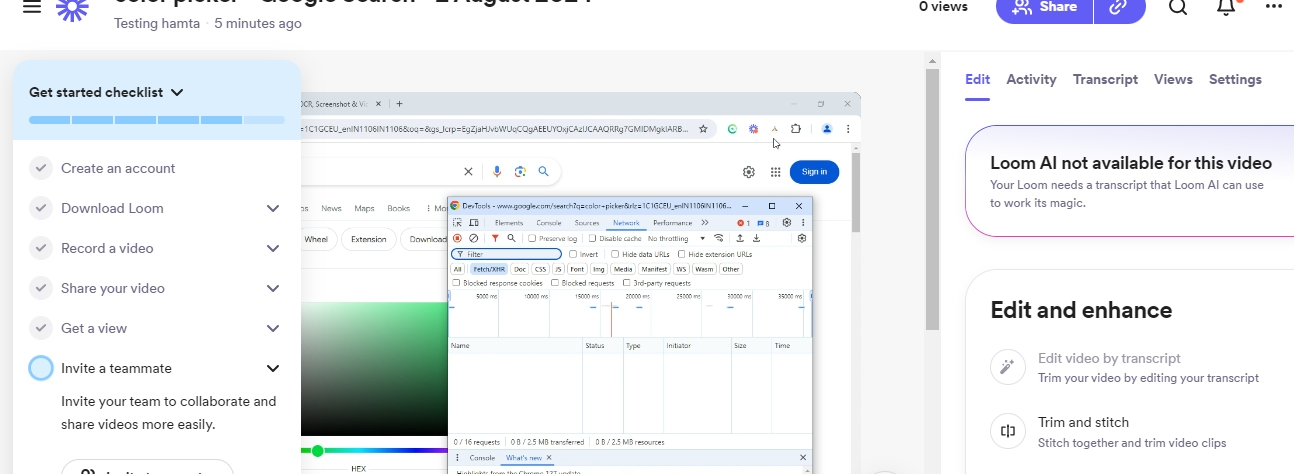Screen dimensions: 1294x474
Task: Select the Fetch/XHR filter chip in DevTools
Action: tap(489, 269)
